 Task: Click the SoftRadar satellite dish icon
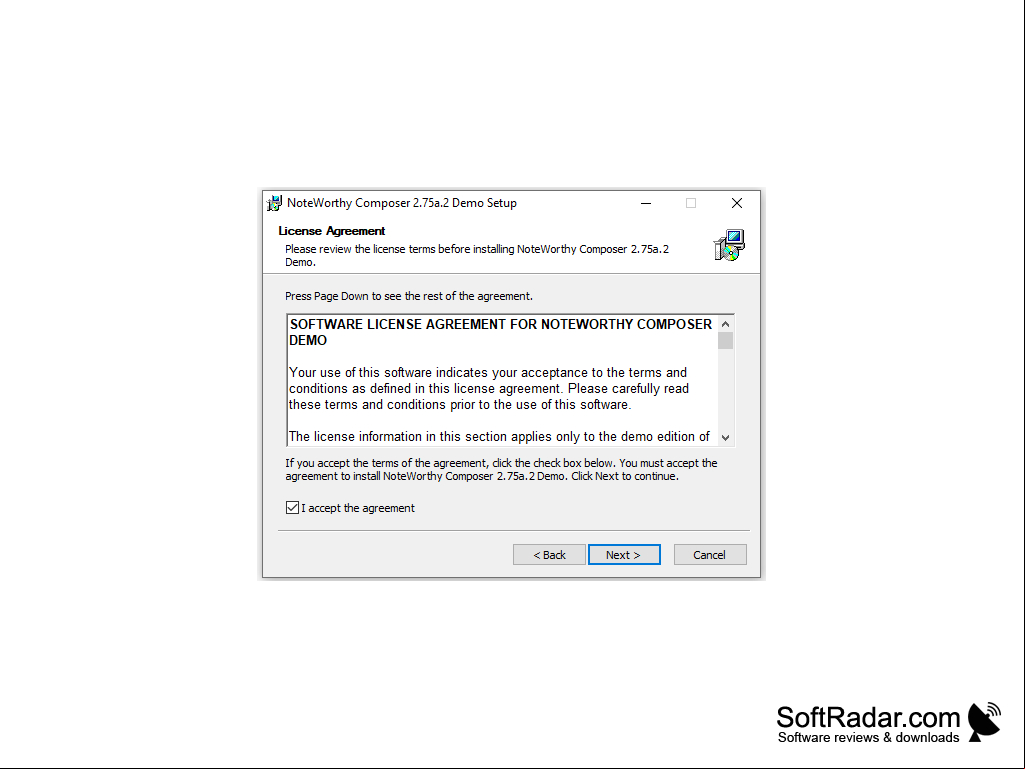[984, 722]
